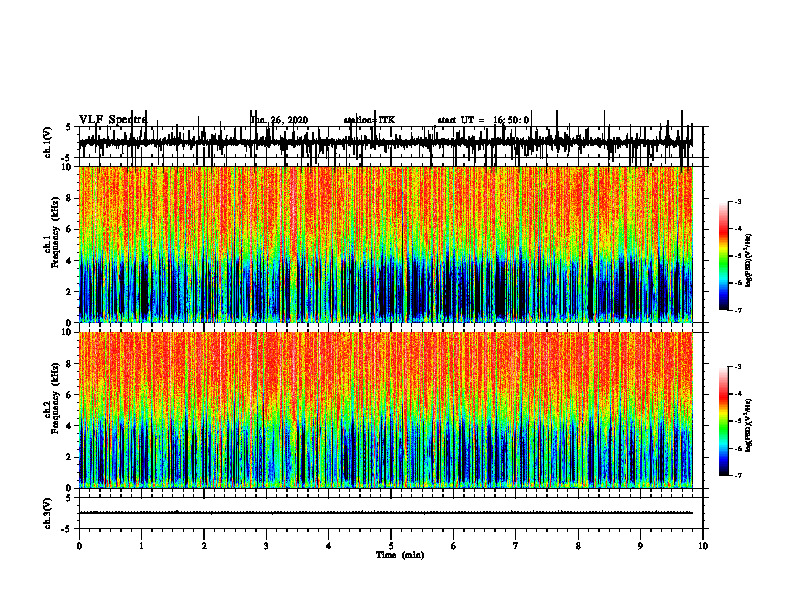Viewport: 792px width, 612px height.
Task: Click the "2" minute tick on time axis
Action: (x=204, y=546)
